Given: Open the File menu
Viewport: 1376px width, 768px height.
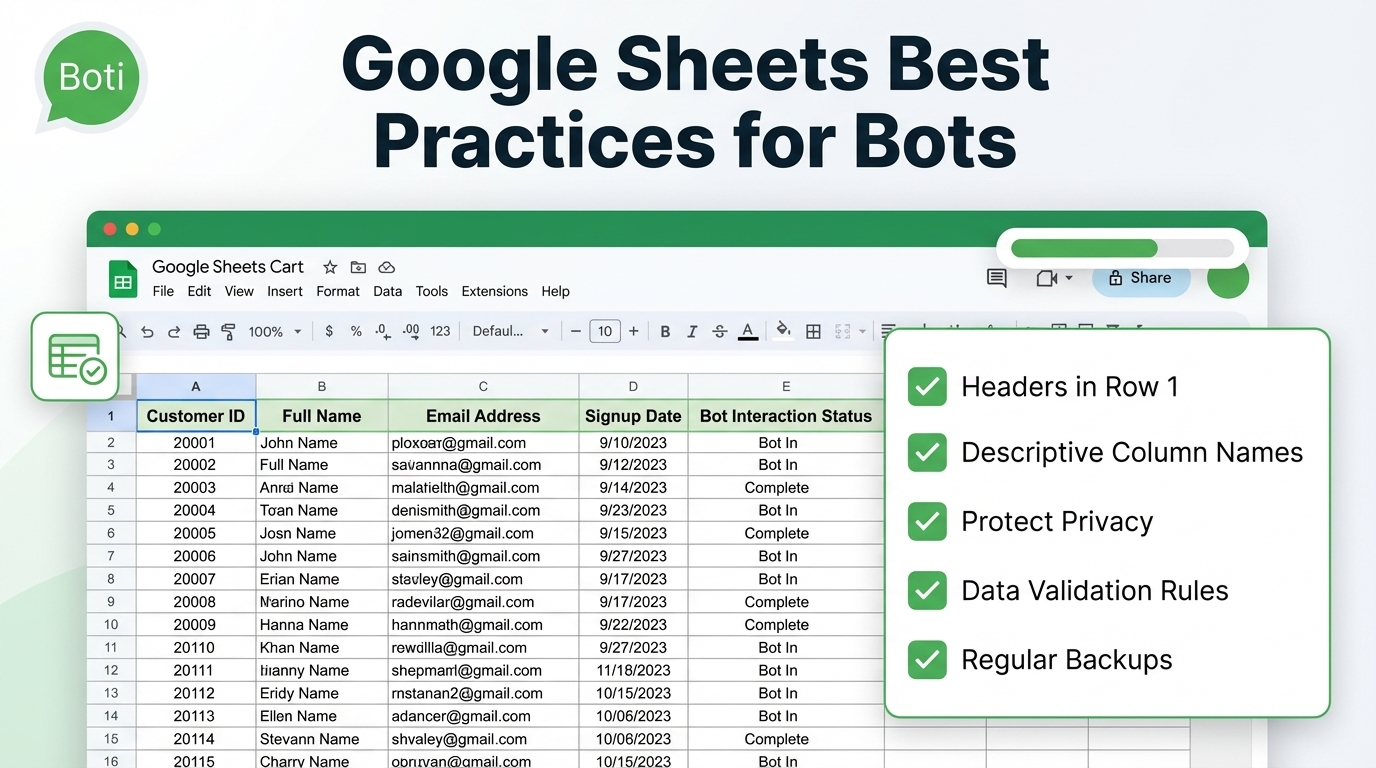Looking at the screenshot, I should coord(163,291).
